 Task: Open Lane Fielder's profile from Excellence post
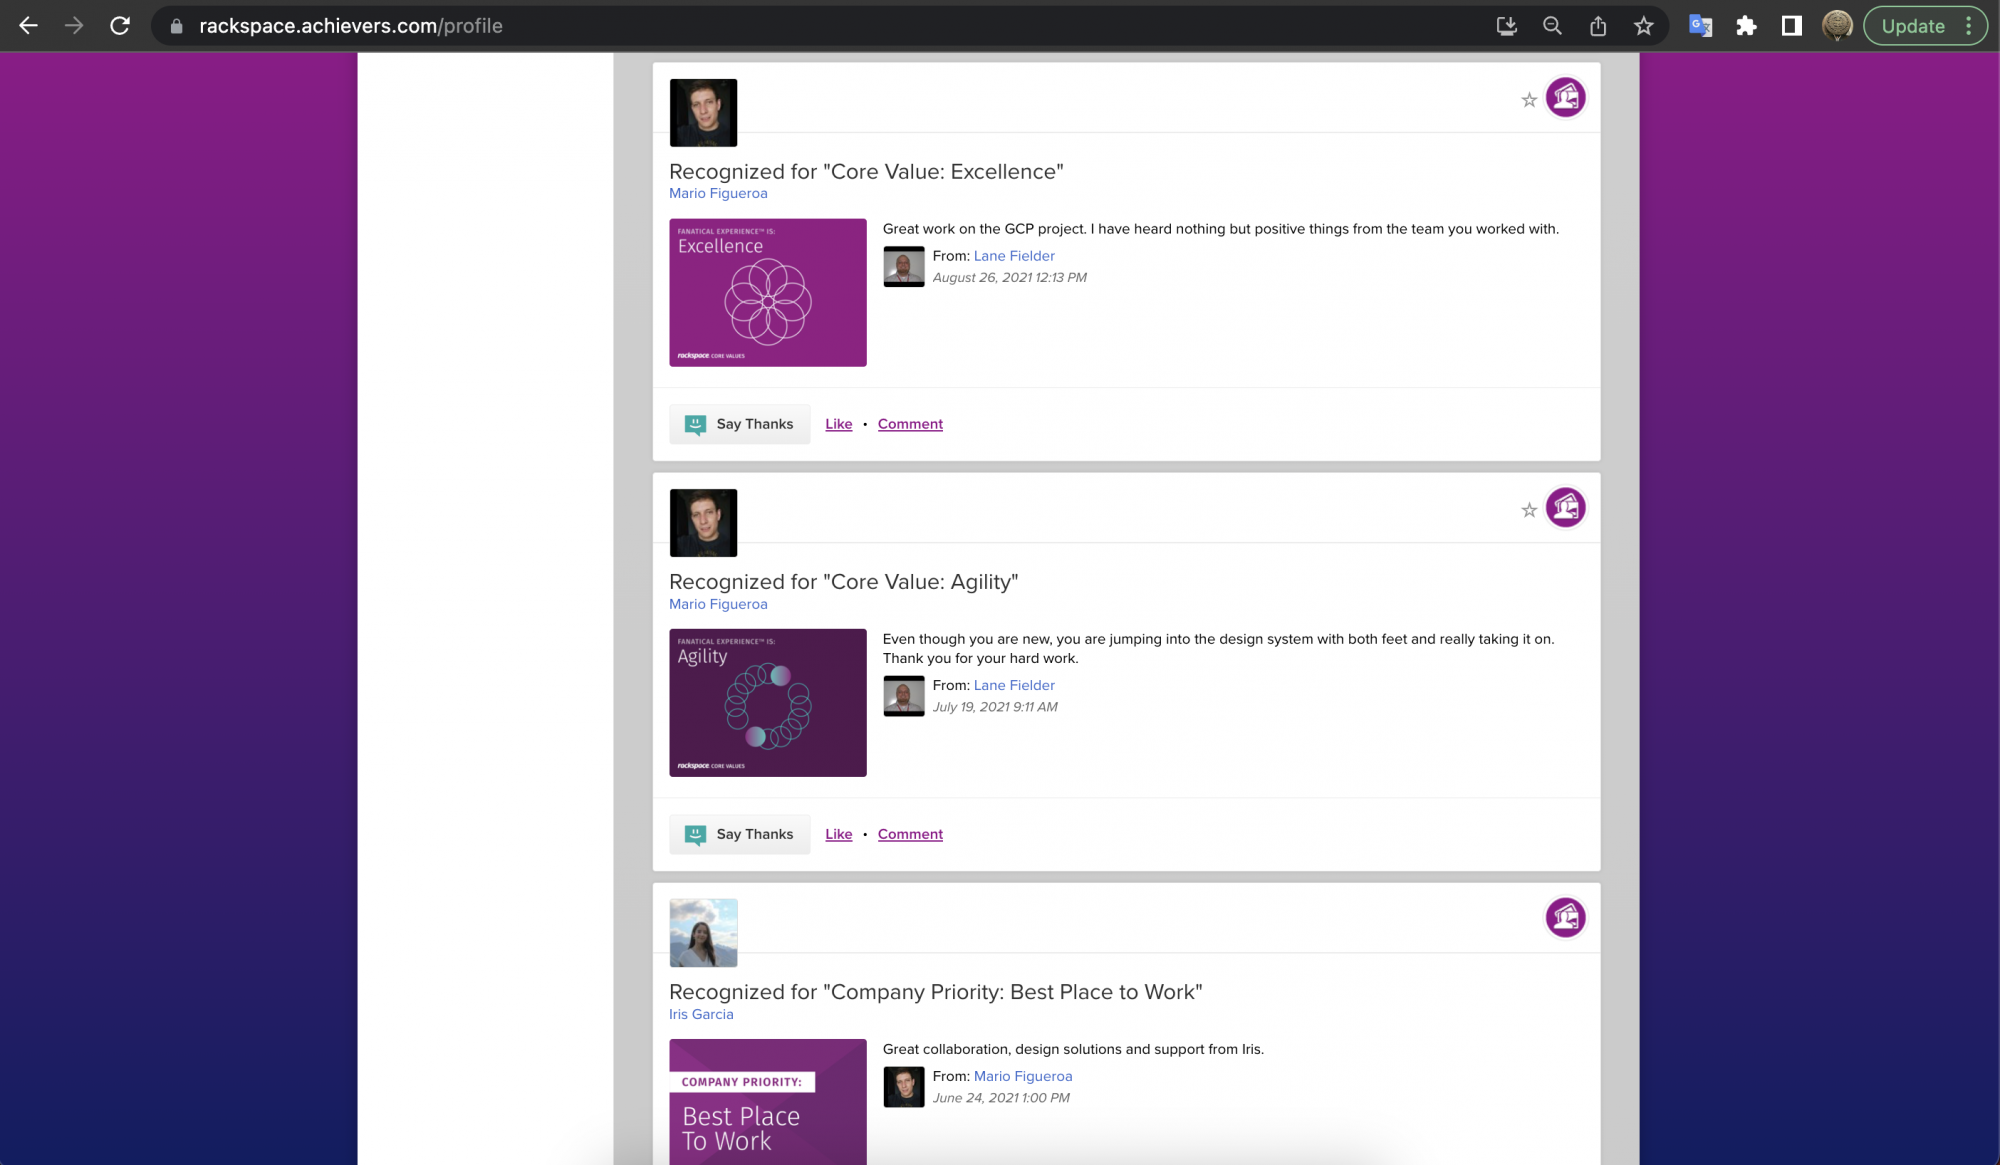pos(1013,256)
